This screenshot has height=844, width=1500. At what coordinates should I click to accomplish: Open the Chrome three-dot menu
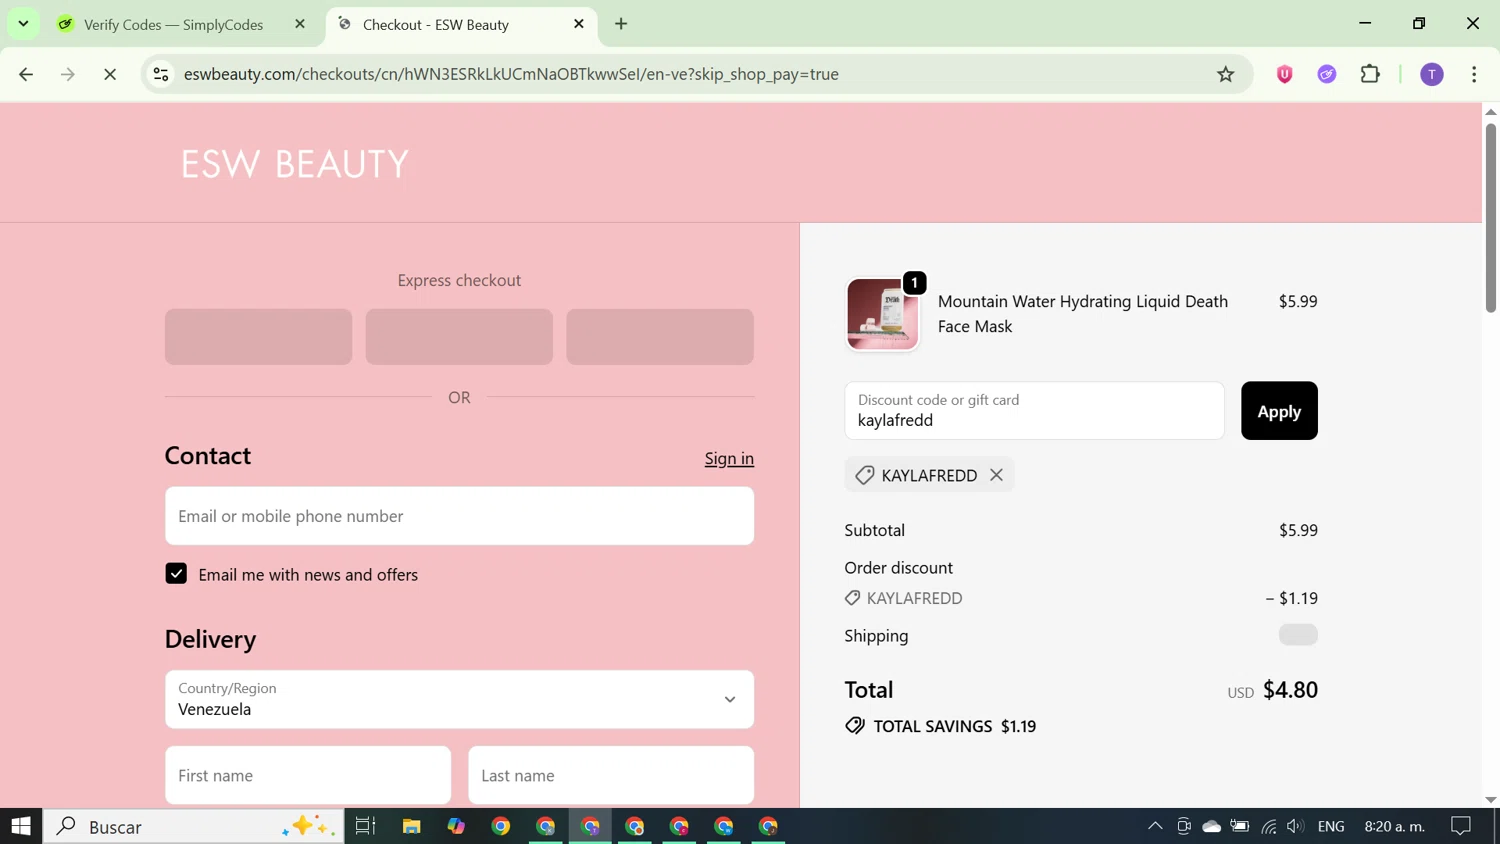pos(1474,74)
